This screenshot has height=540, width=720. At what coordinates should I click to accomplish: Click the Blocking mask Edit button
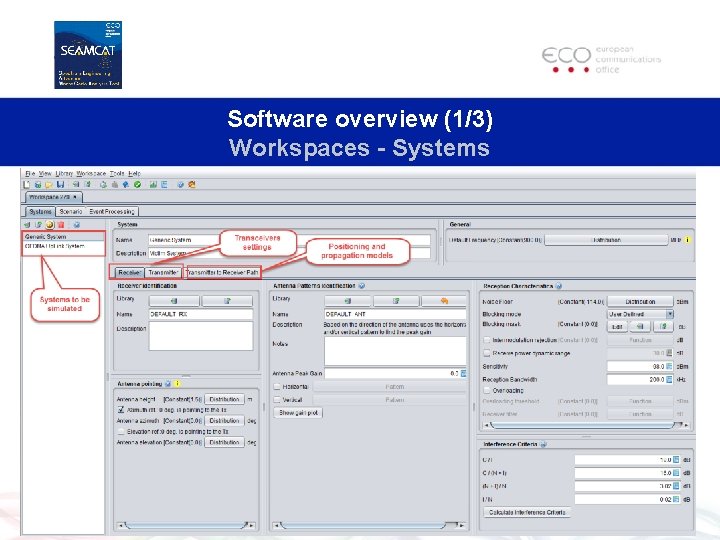coord(617,326)
